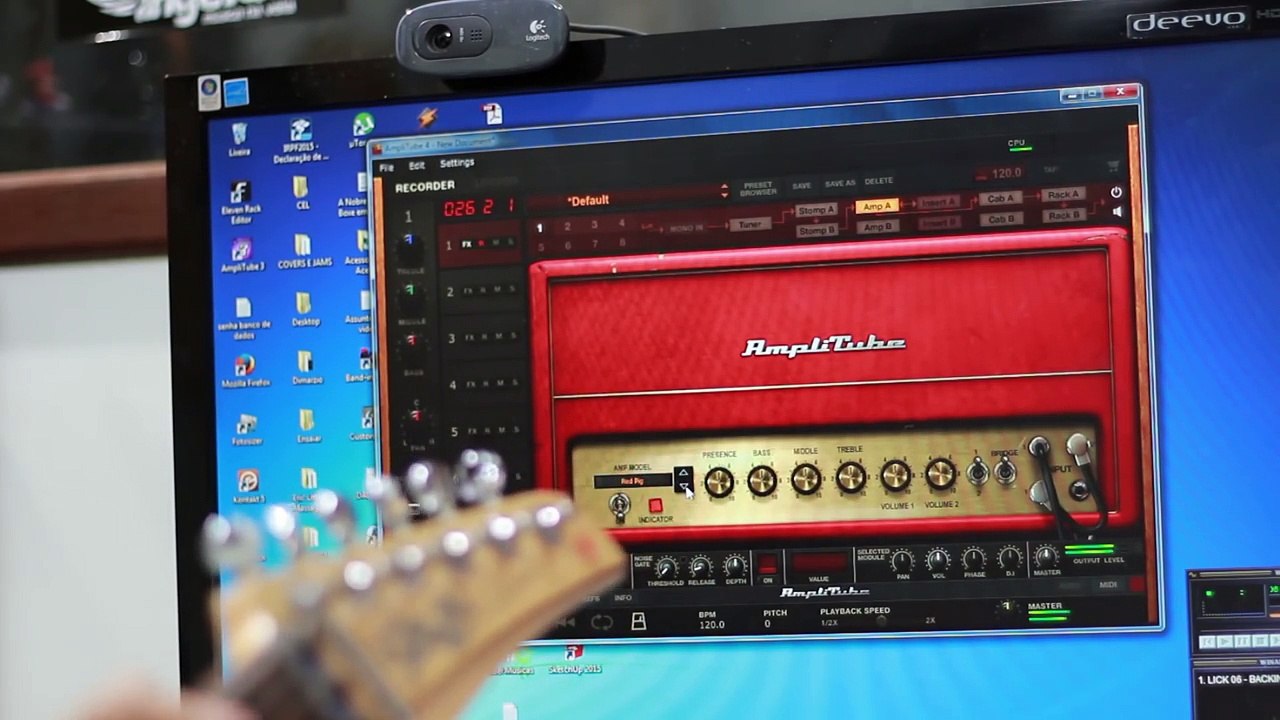Open the AmpliTube shopping cart icon

[1113, 166]
